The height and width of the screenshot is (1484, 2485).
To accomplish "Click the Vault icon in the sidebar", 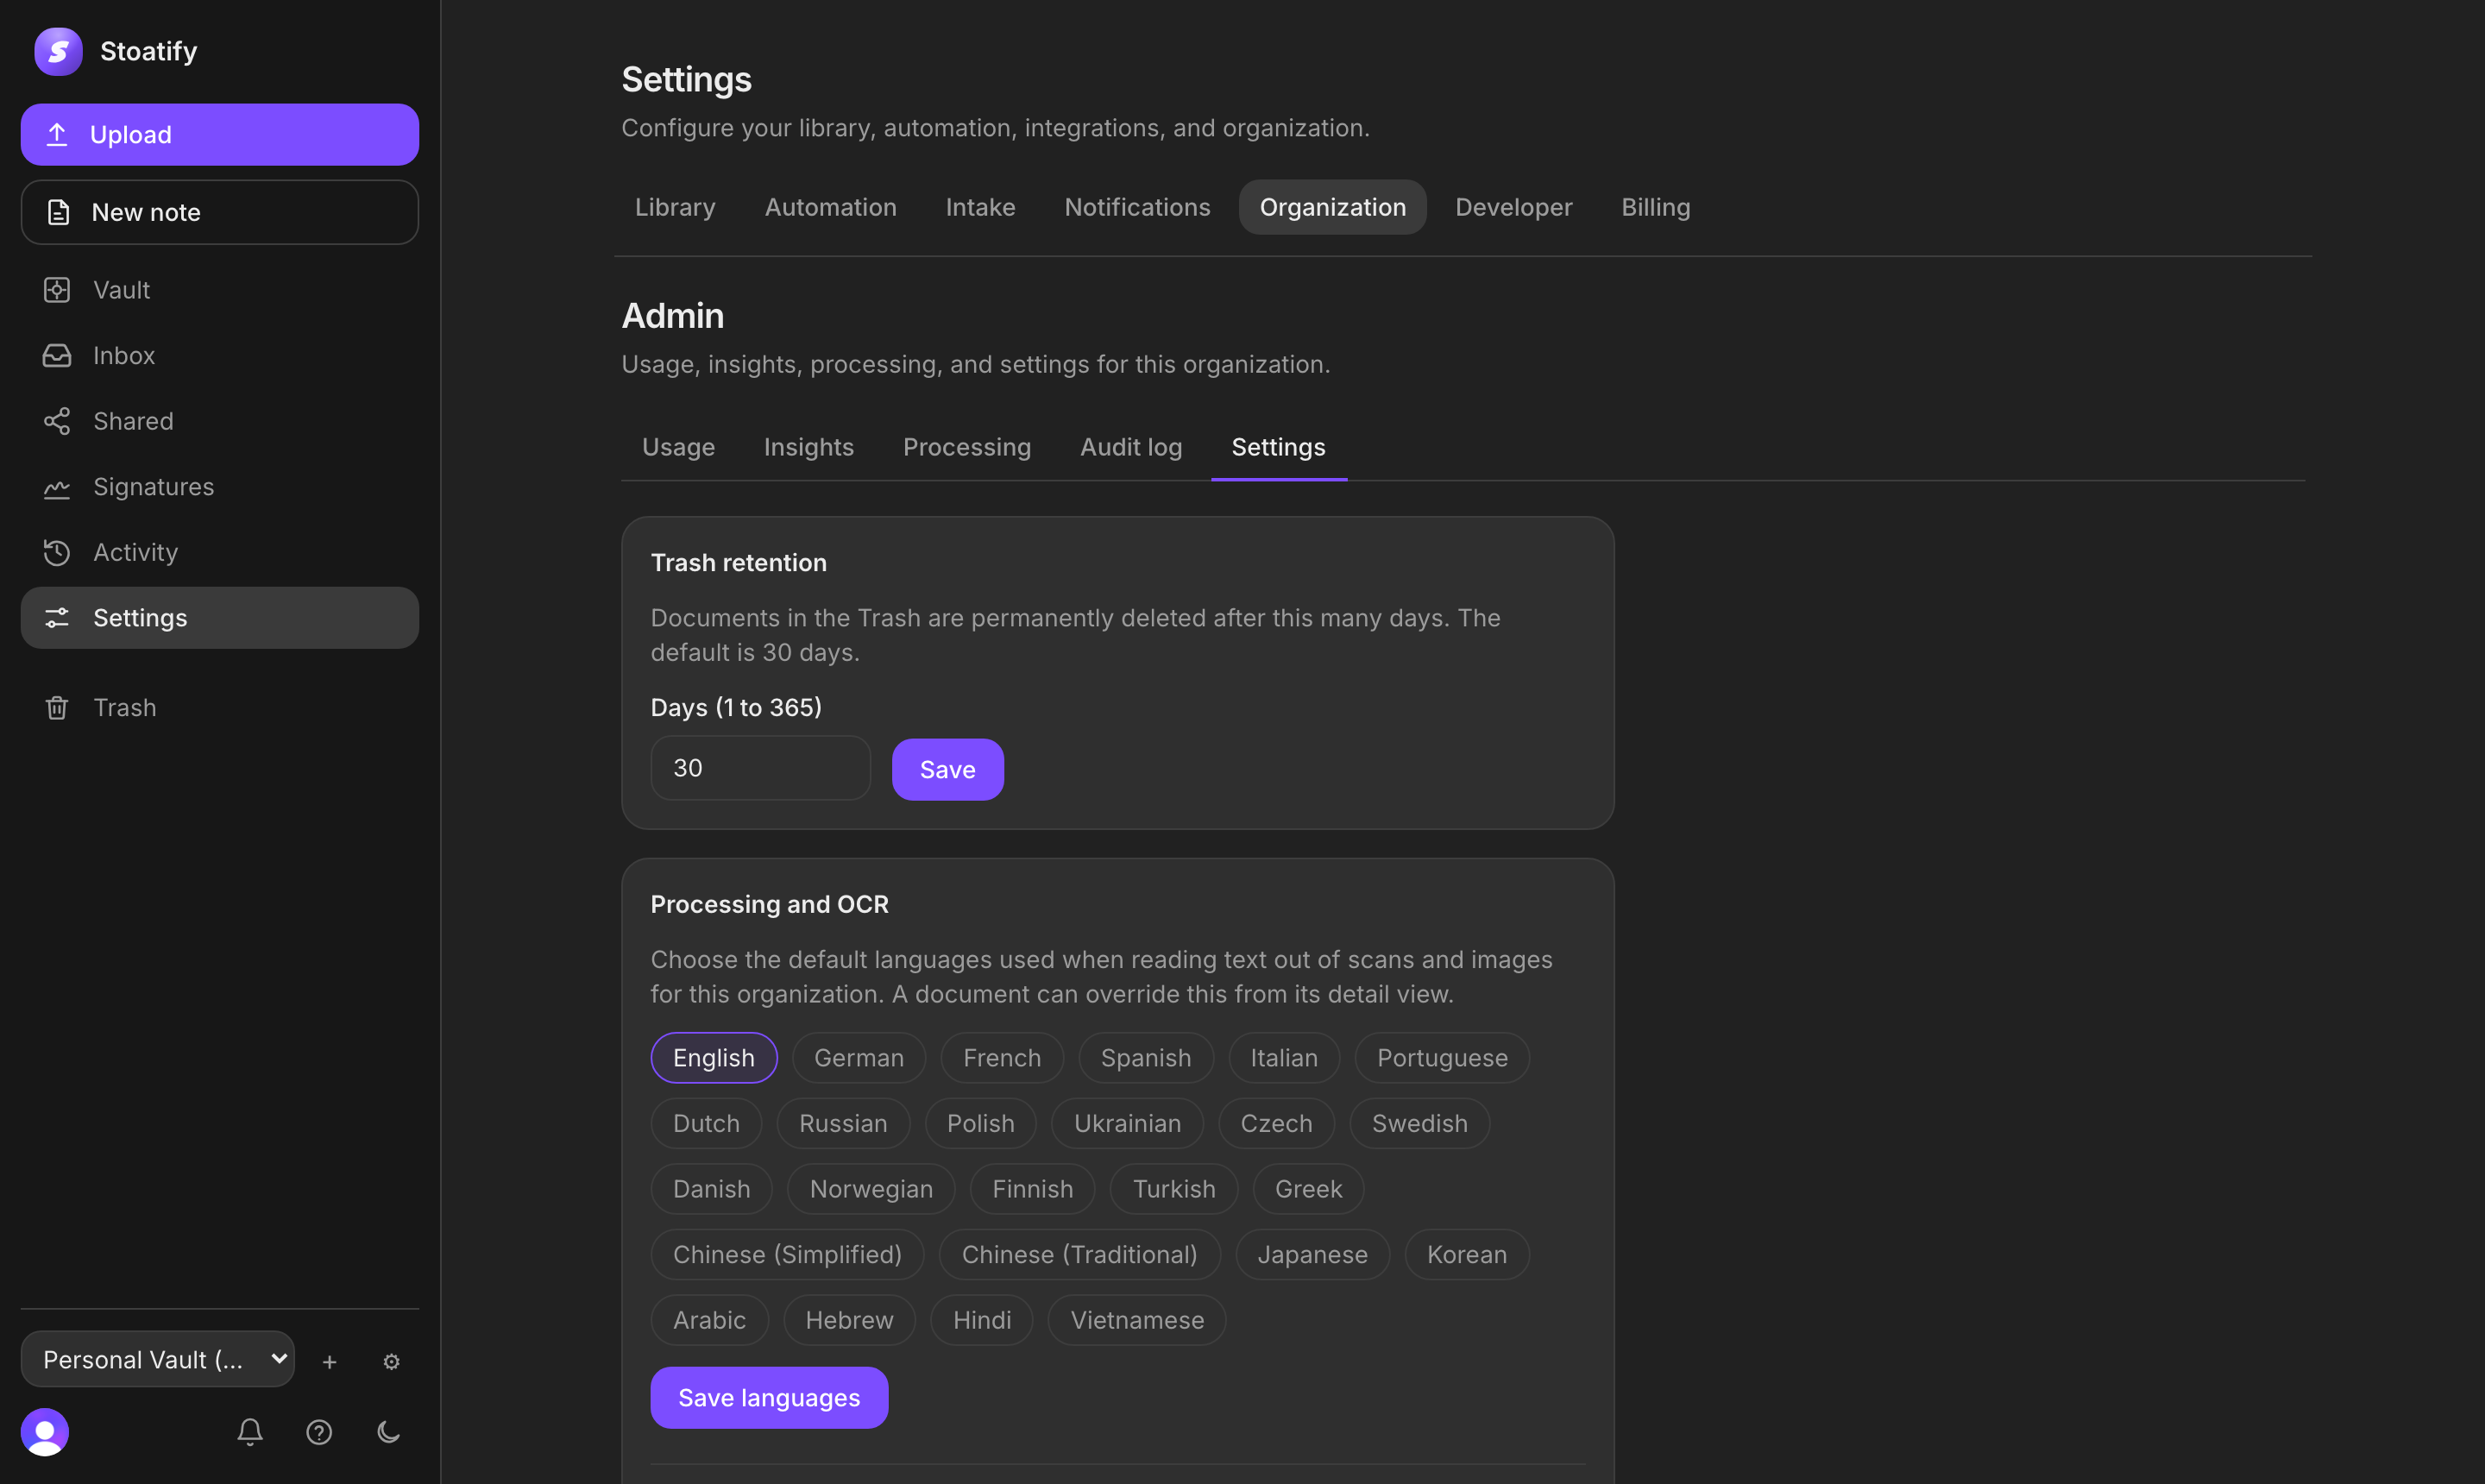I will point(57,290).
